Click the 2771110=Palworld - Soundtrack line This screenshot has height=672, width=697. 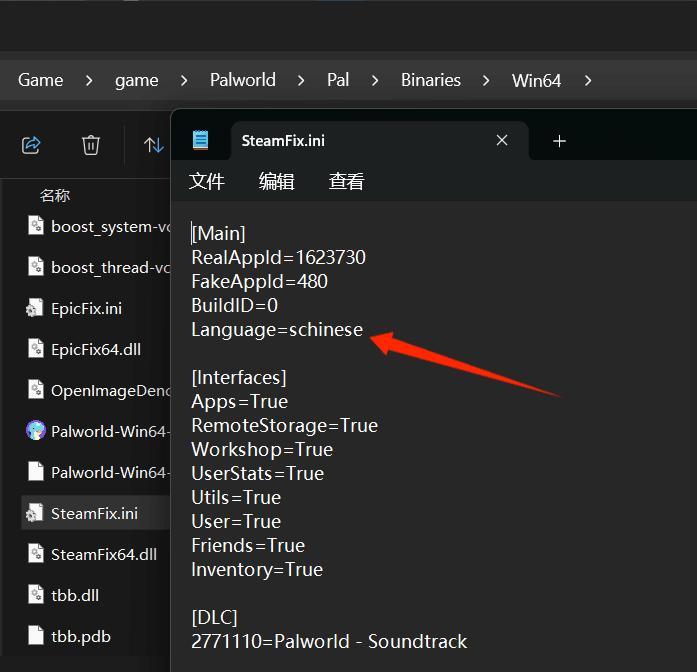(329, 642)
